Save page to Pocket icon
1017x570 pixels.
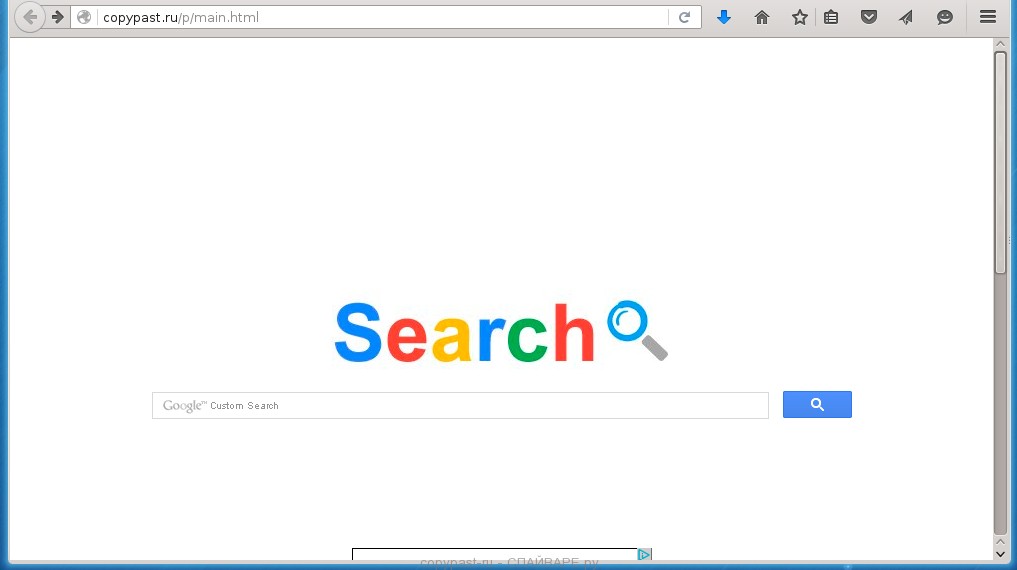868,18
